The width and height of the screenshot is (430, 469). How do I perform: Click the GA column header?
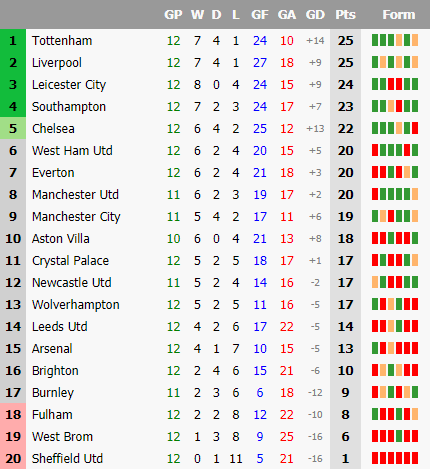[x=287, y=15]
